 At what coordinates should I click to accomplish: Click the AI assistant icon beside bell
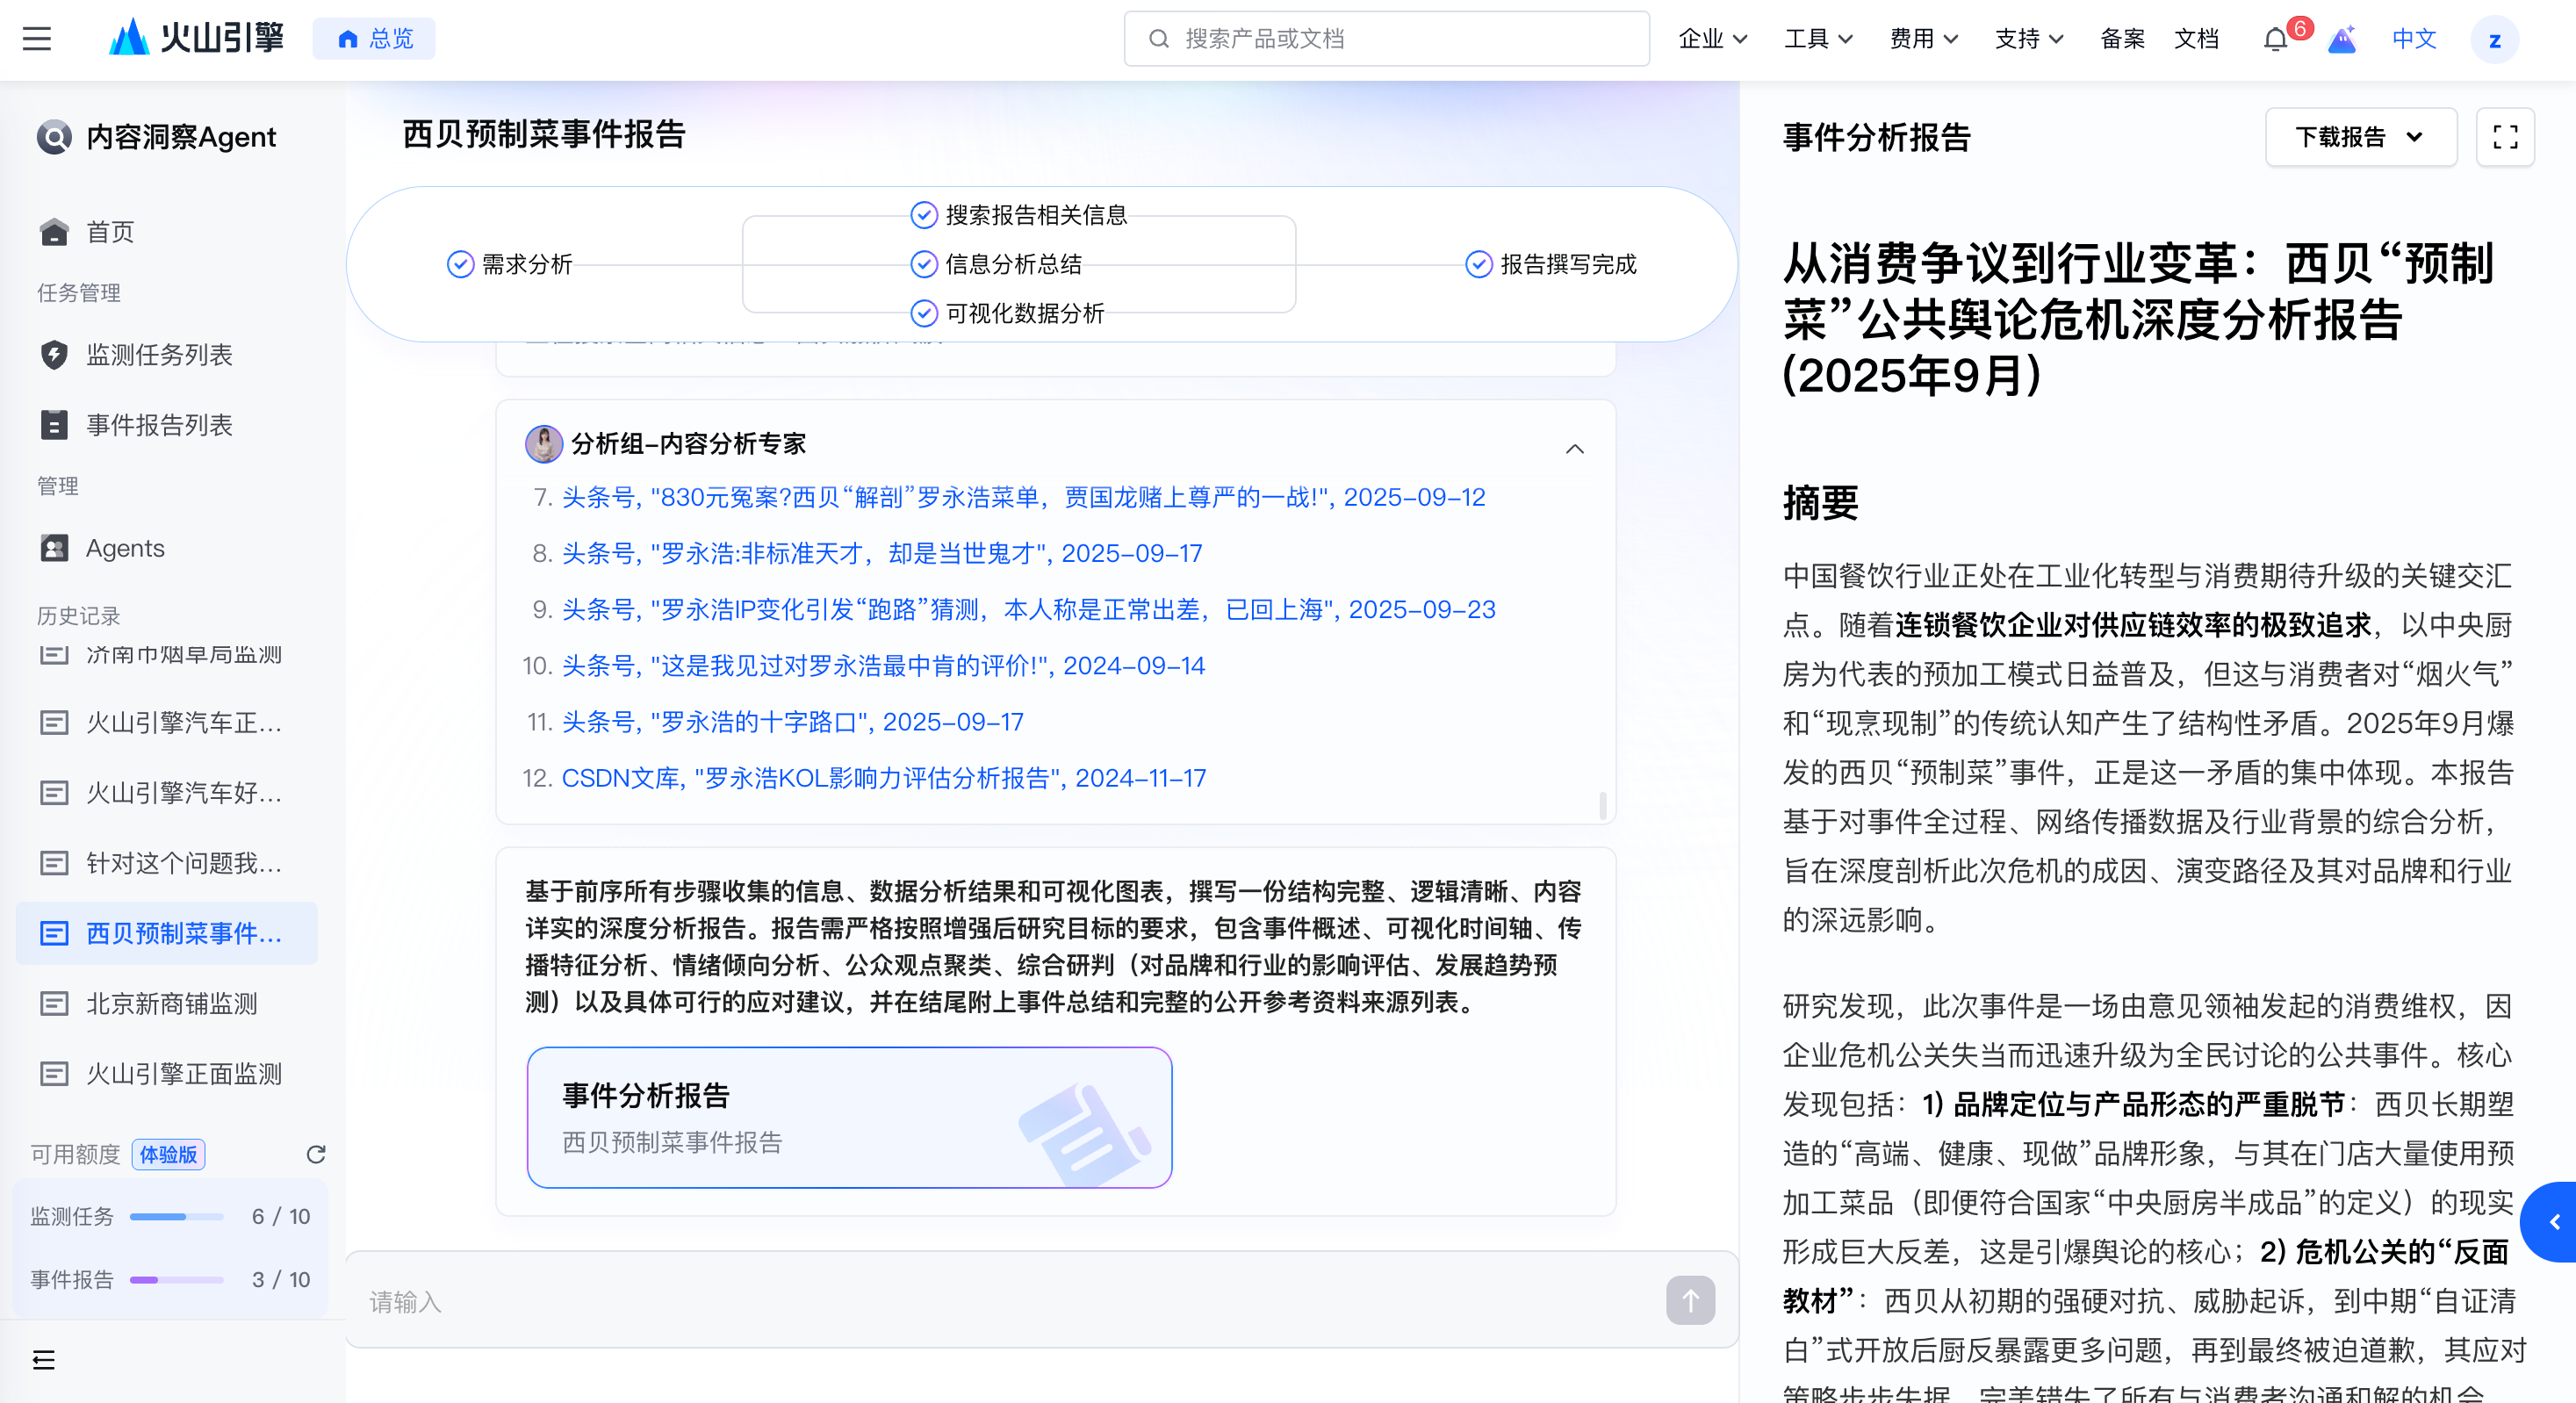tap(2342, 40)
